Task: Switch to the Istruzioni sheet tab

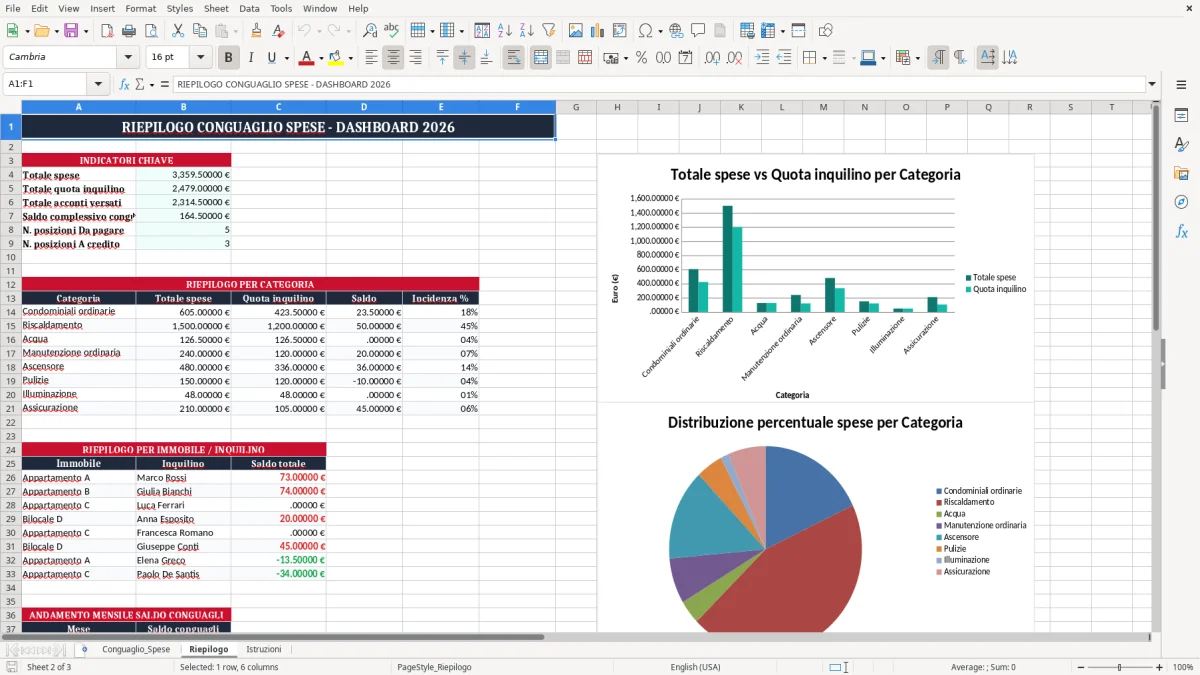Action: [264, 649]
